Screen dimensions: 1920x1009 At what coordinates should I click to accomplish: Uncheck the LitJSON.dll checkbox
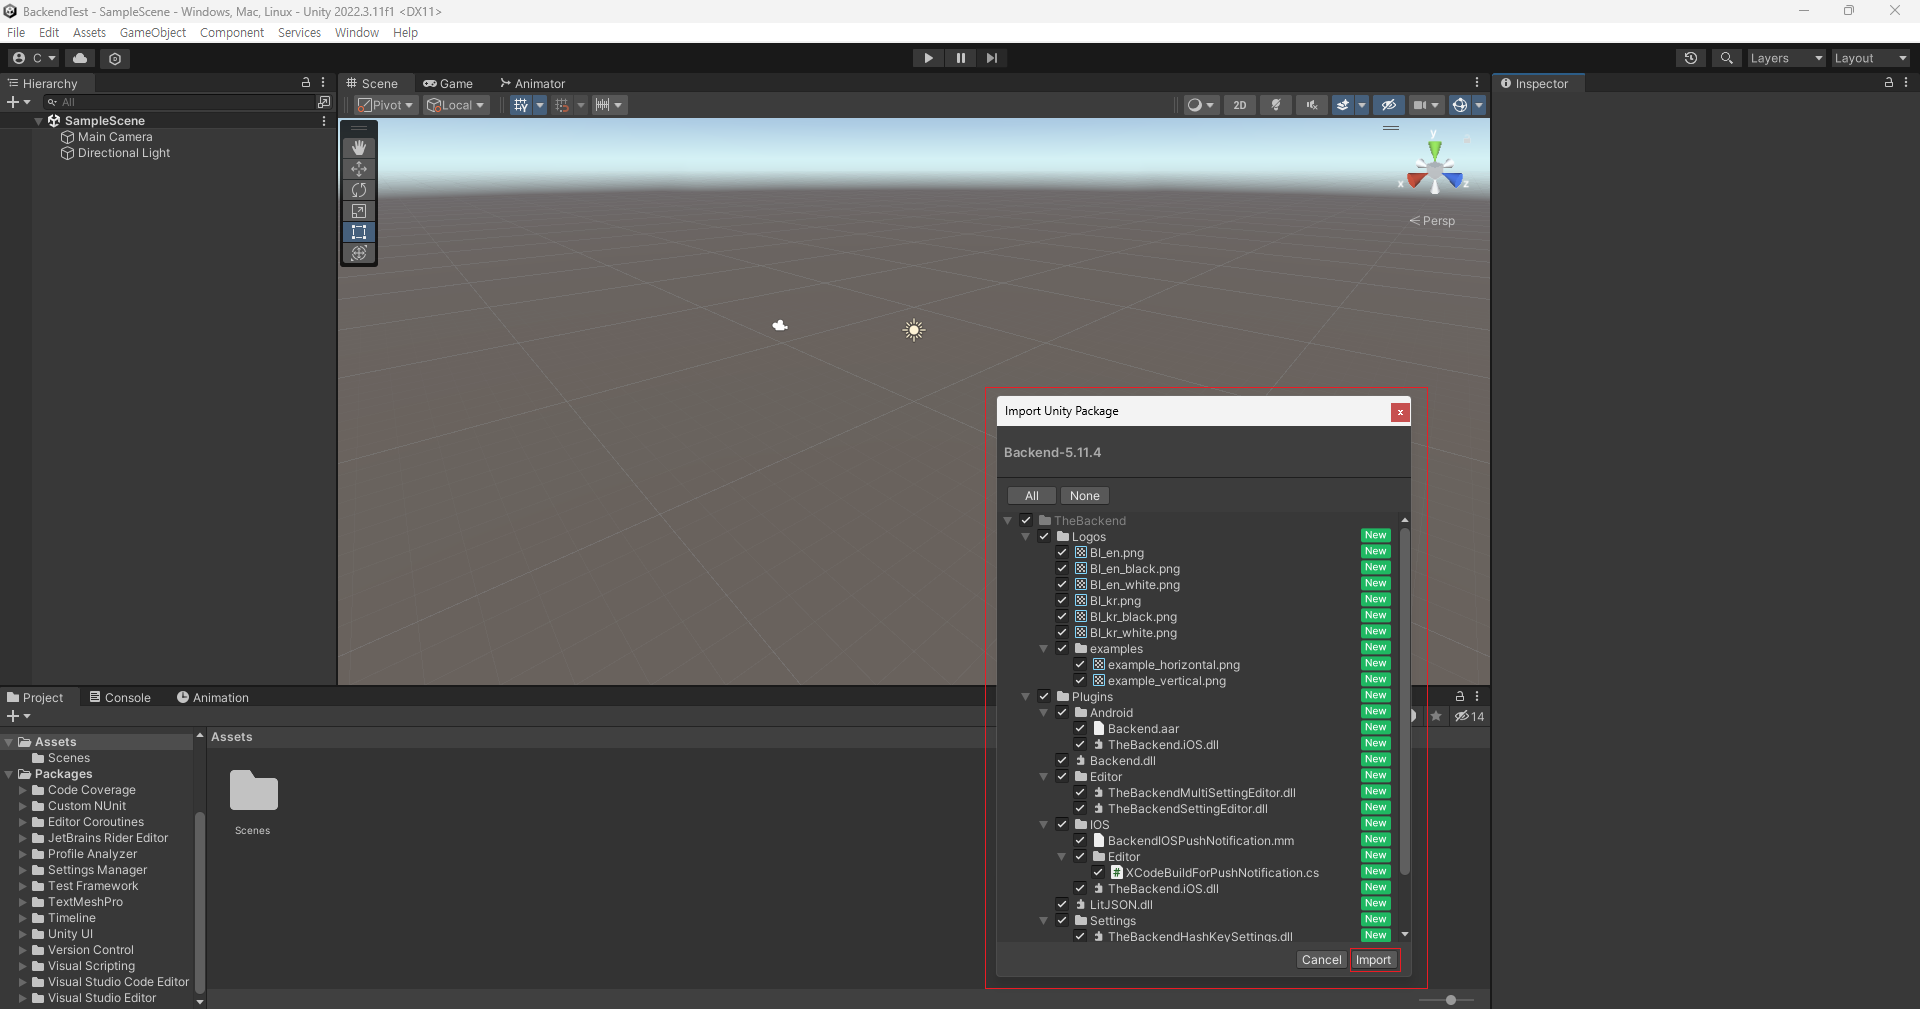click(1062, 904)
